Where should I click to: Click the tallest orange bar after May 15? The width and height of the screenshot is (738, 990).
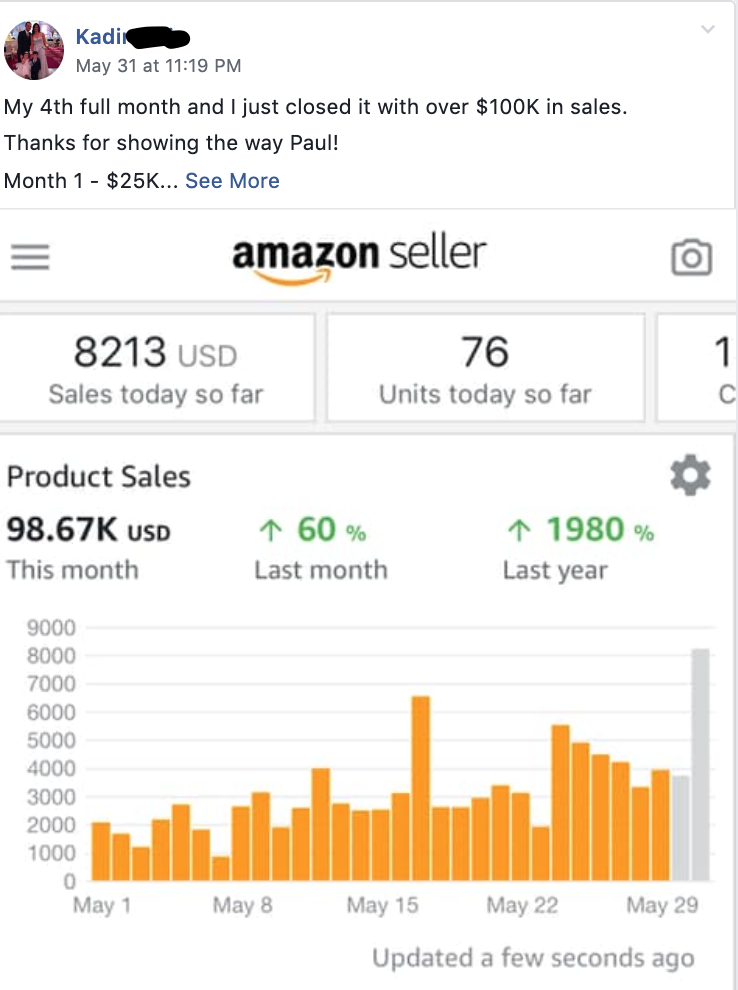421,789
